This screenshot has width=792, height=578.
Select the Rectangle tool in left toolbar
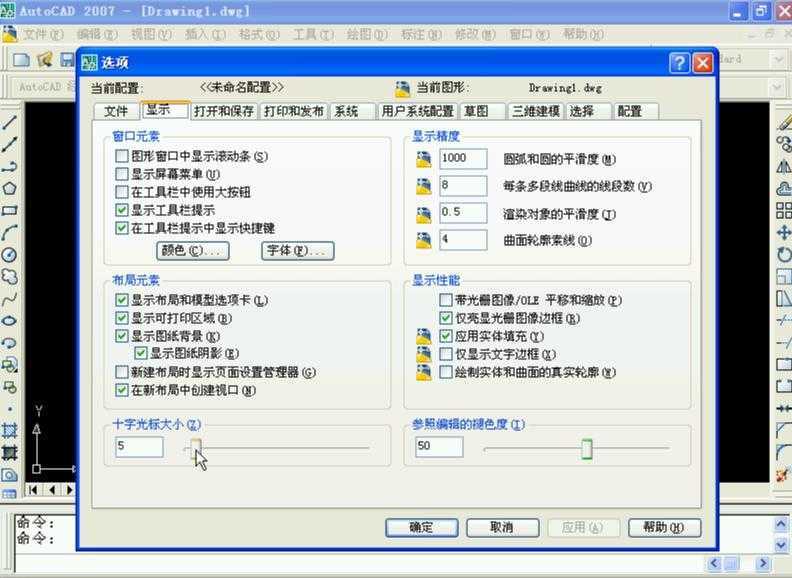(x=10, y=211)
